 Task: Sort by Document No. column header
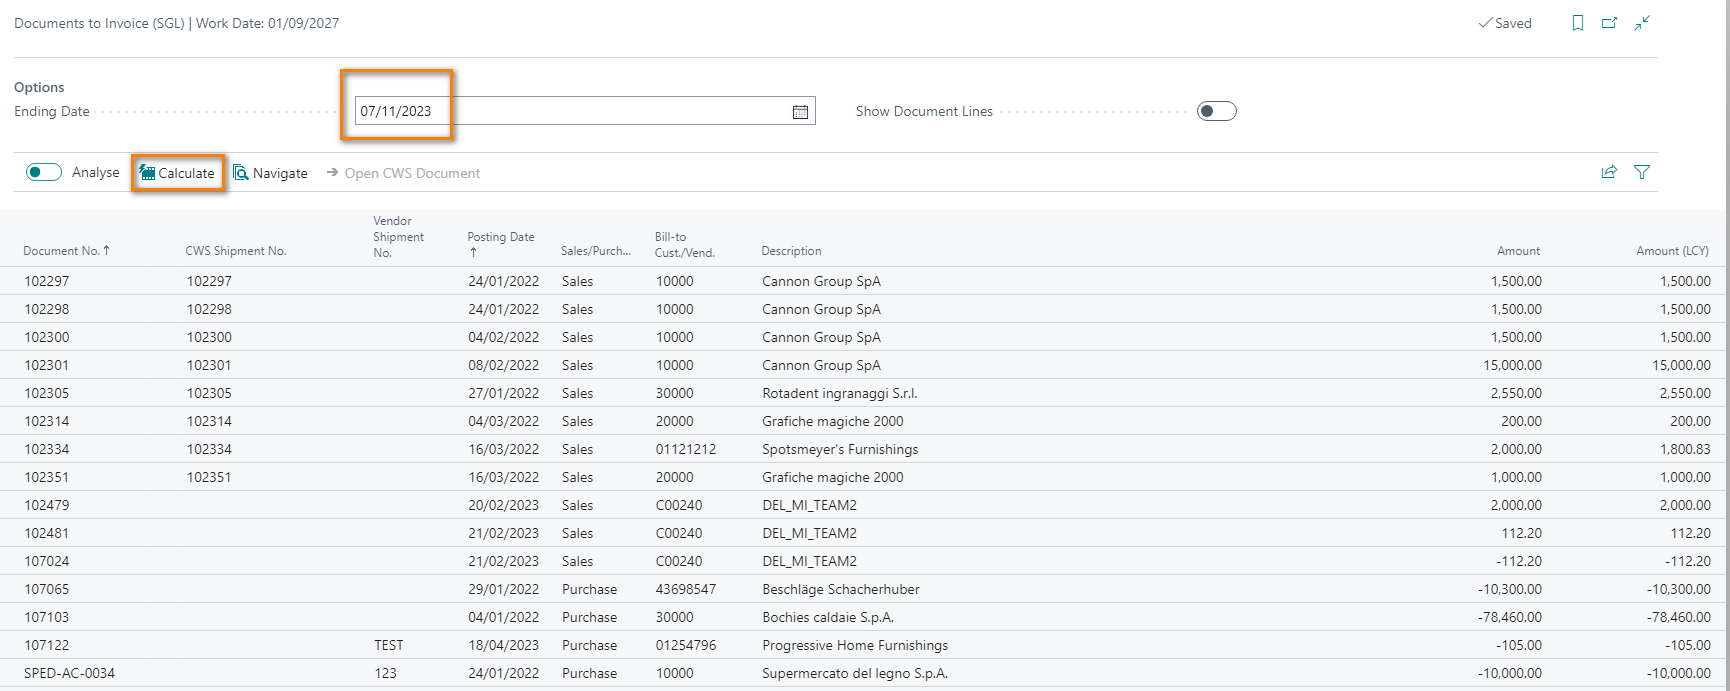66,251
